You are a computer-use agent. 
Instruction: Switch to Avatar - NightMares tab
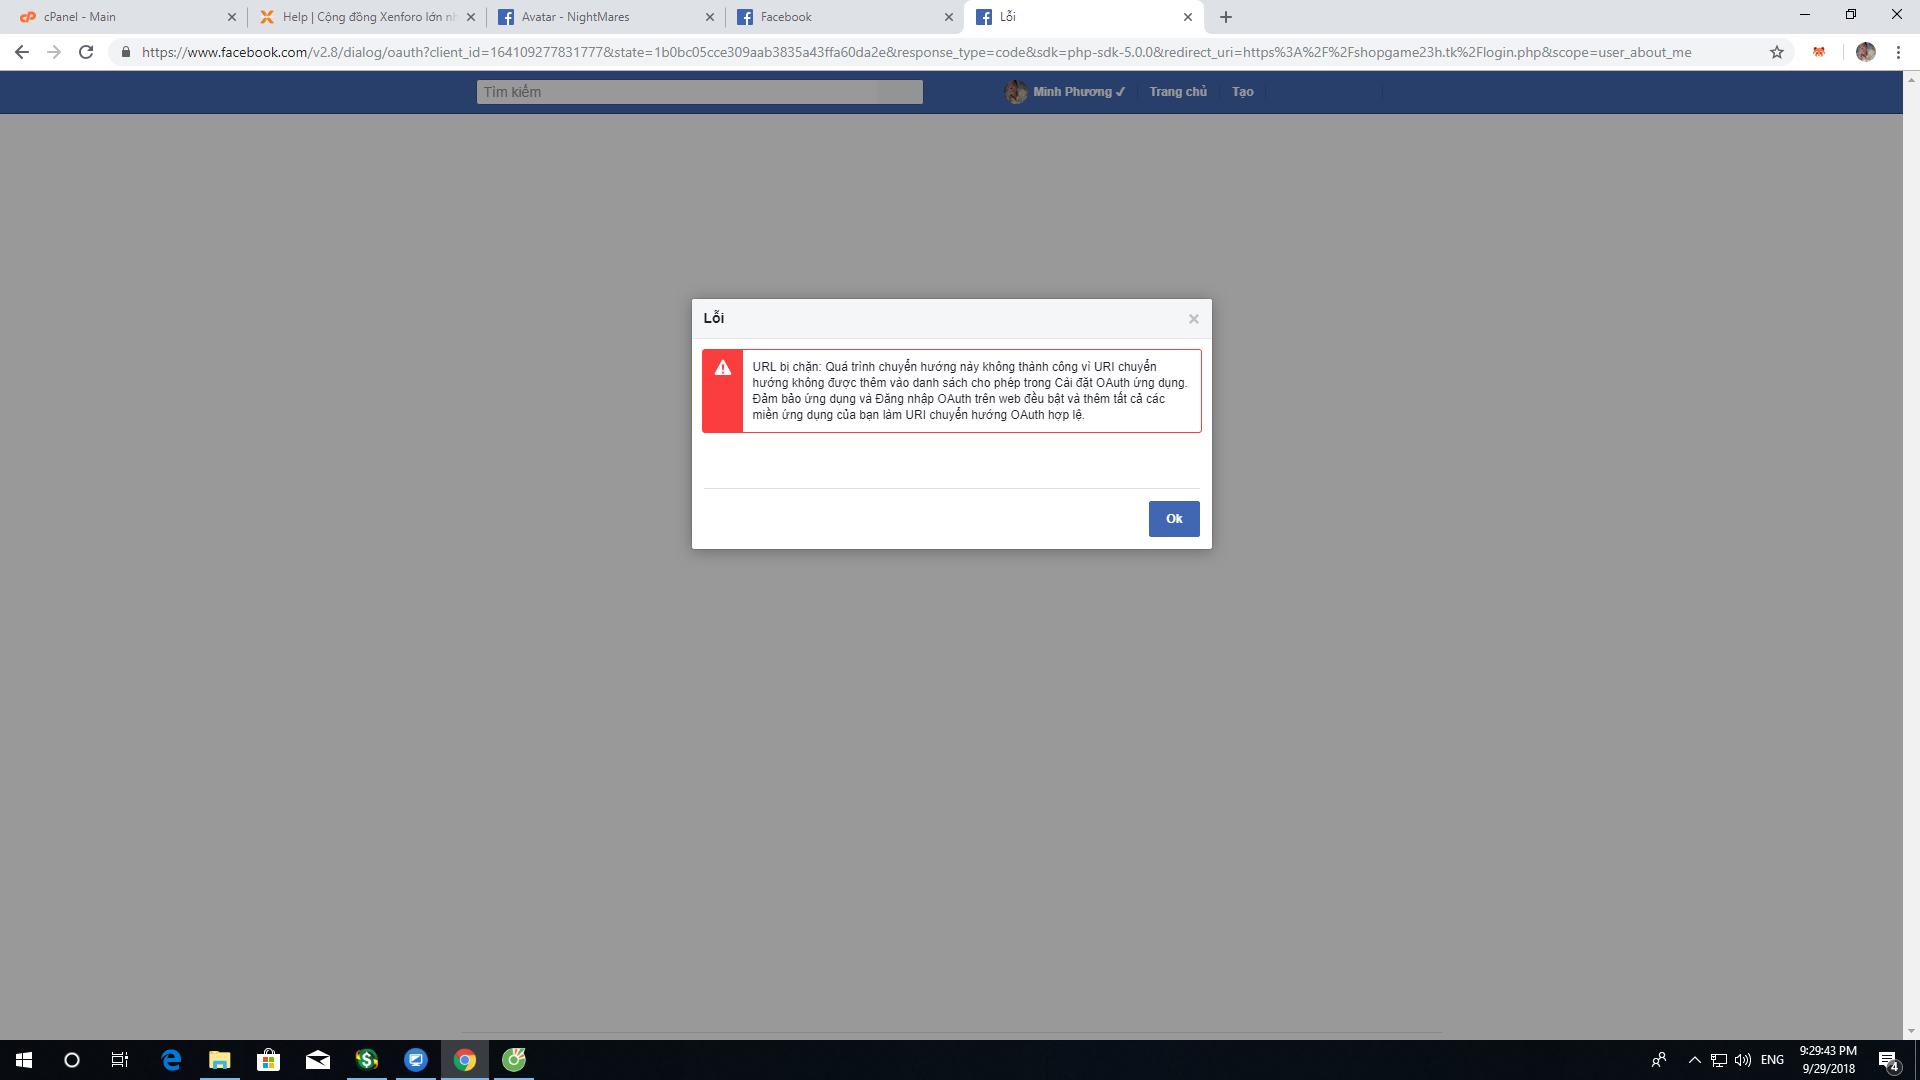click(600, 17)
